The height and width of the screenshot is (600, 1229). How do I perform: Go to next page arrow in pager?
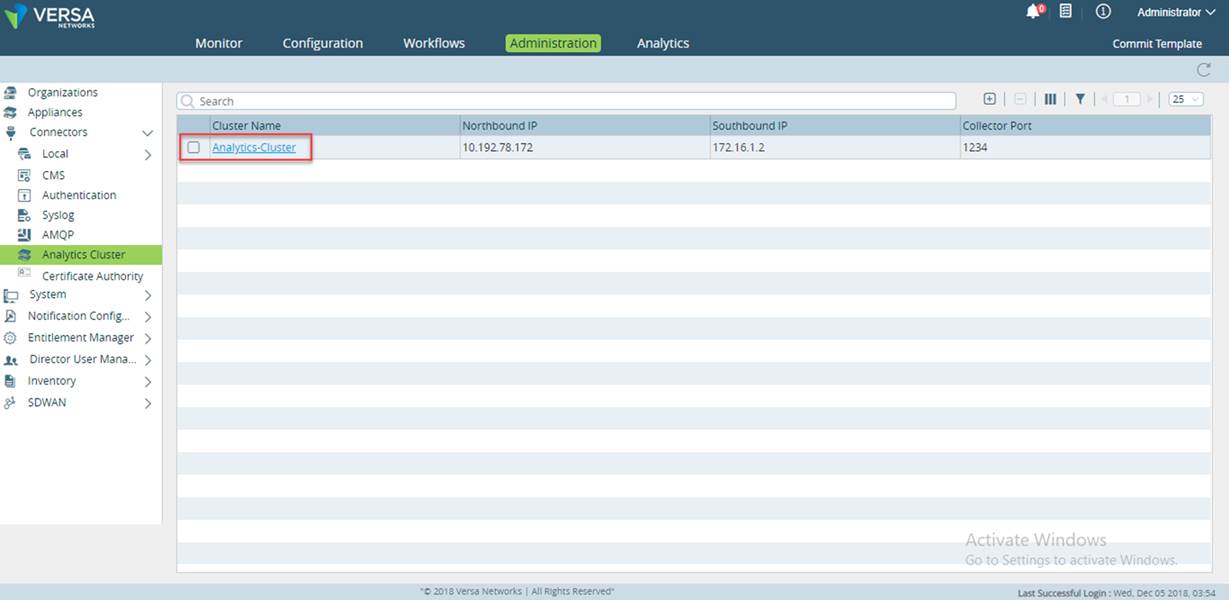click(x=1150, y=99)
